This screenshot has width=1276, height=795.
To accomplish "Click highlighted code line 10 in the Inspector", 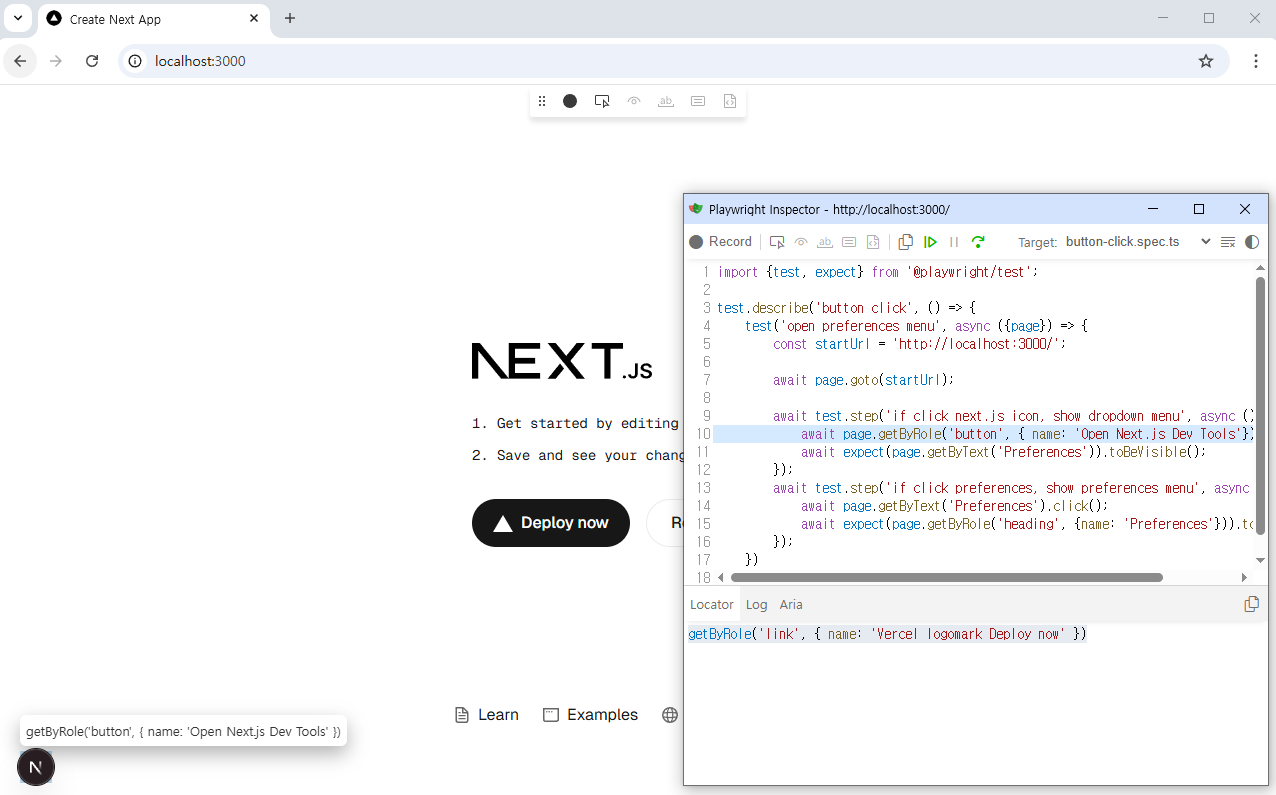I will coord(983,434).
